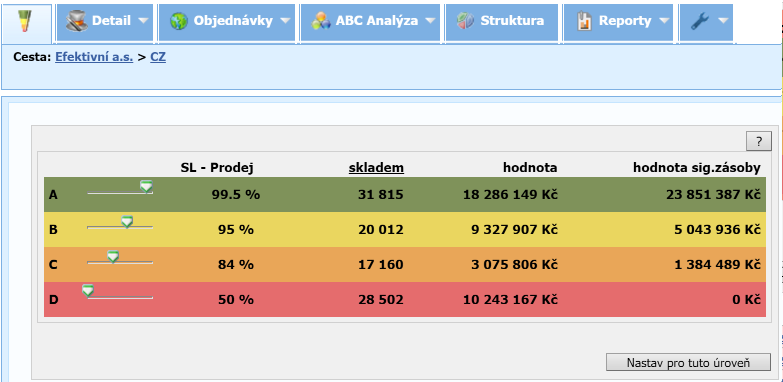This screenshot has height=382, width=783.
Task: Click the category C service level slider handle
Action: (113, 257)
